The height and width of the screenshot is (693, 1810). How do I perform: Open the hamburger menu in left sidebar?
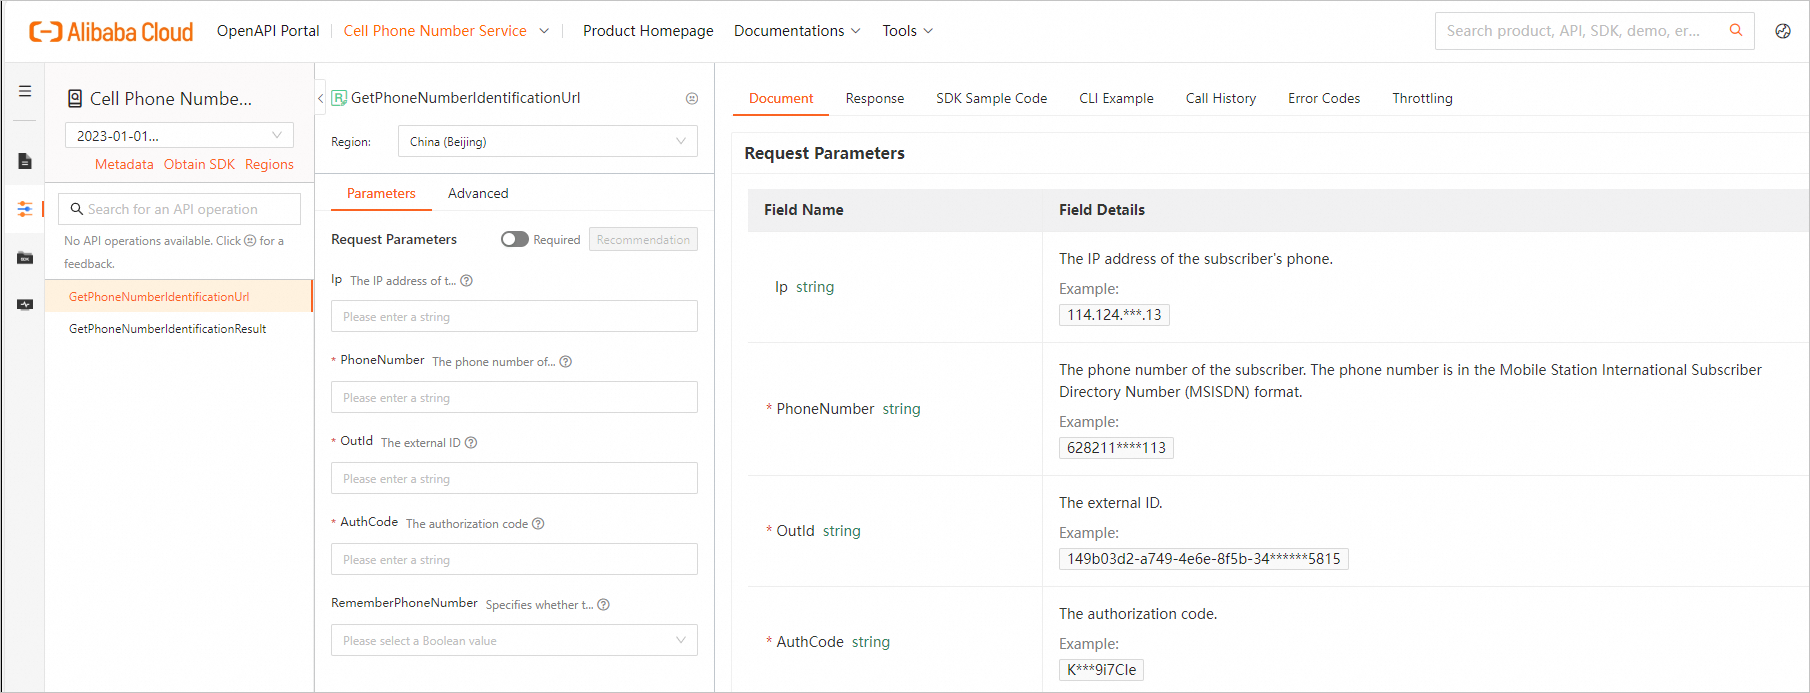coord(25,91)
